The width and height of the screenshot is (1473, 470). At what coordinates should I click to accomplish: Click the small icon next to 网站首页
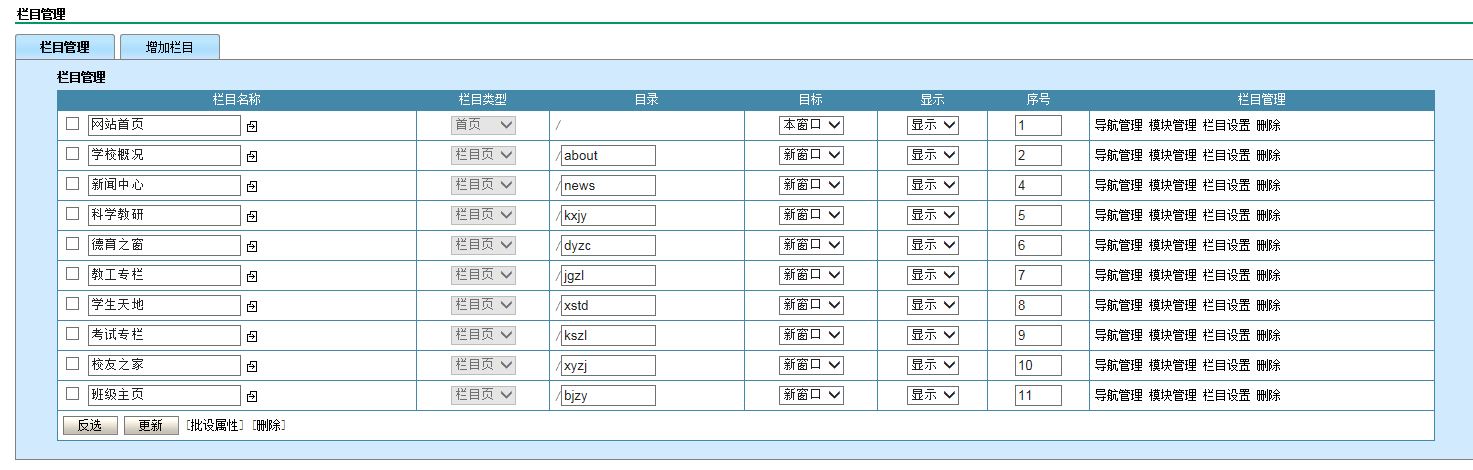tap(252, 126)
